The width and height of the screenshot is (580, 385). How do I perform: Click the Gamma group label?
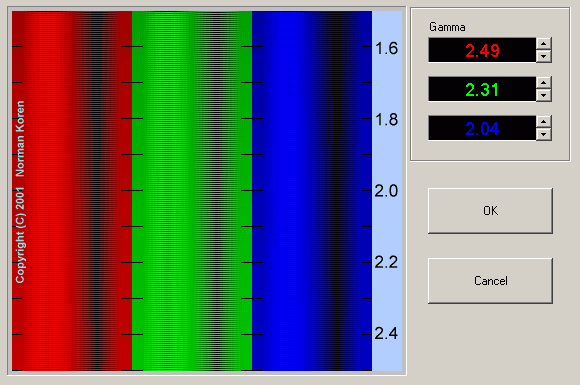[447, 27]
